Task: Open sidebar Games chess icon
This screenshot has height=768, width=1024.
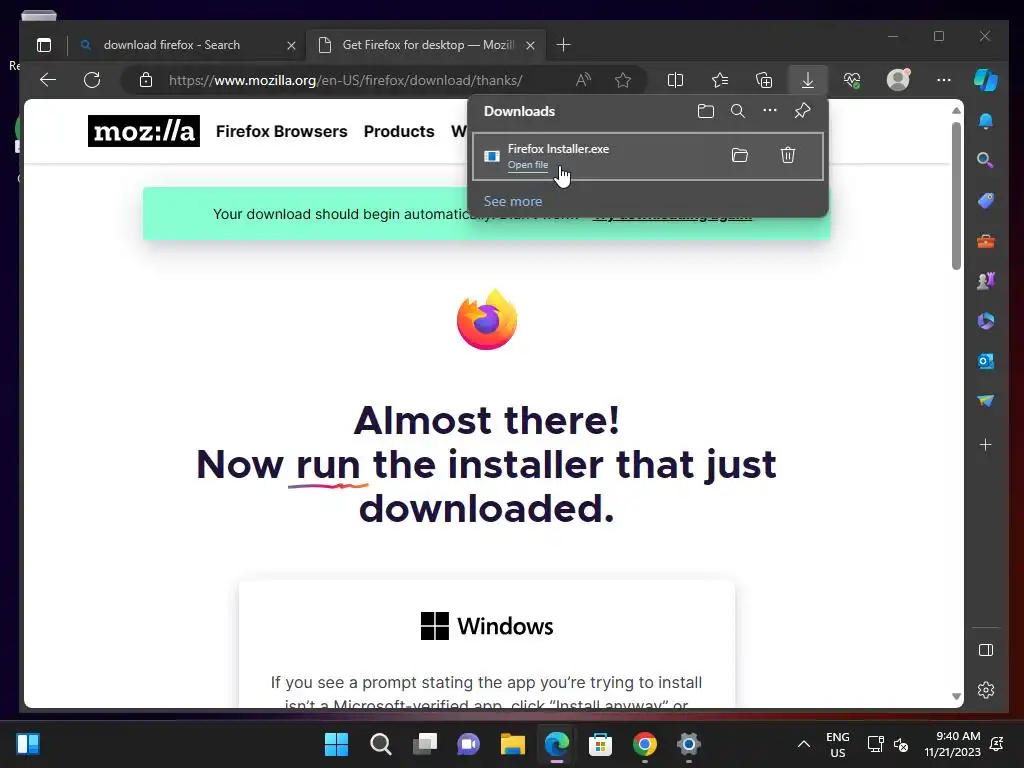Action: [x=985, y=281]
